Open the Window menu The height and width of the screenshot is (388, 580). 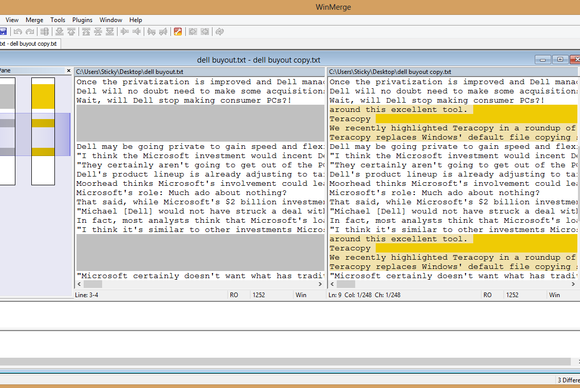point(111,20)
